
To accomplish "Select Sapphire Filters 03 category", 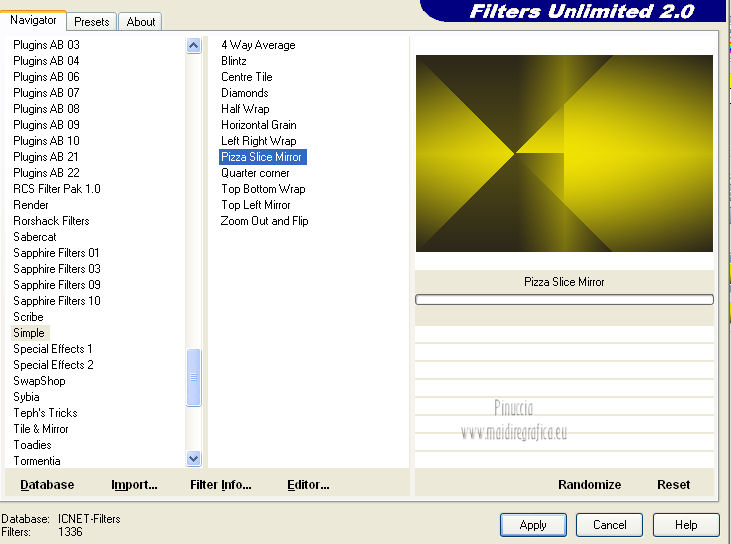I will point(56,269).
